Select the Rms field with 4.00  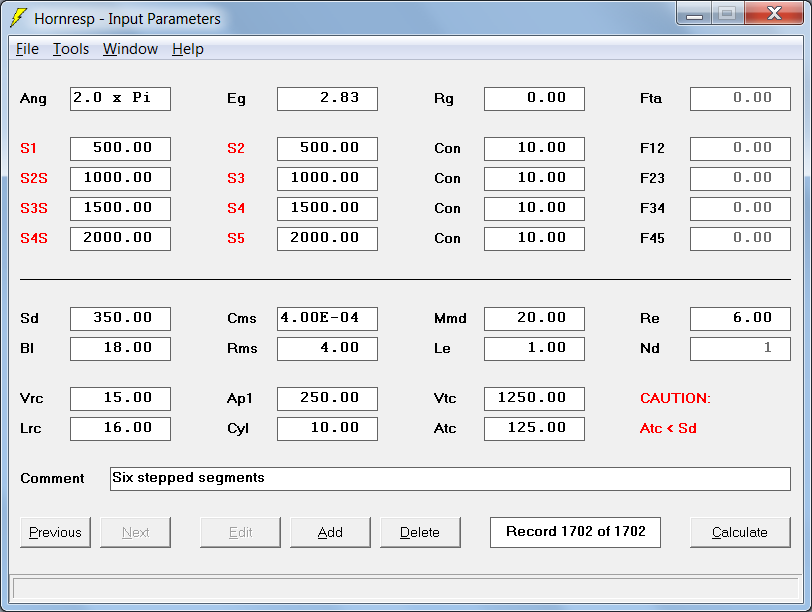pyautogui.click(x=327, y=348)
